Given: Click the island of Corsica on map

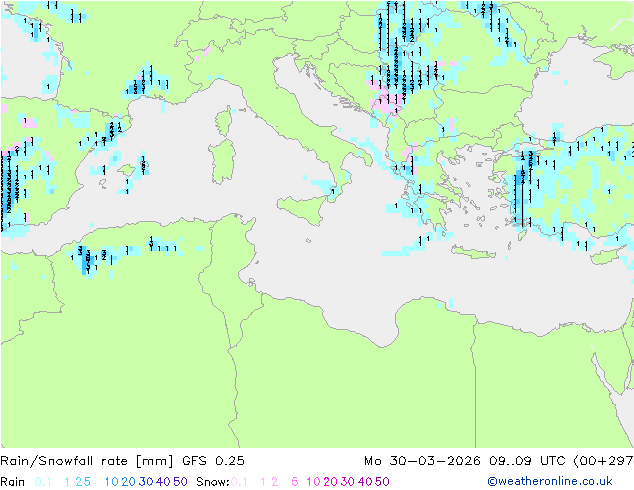Looking at the screenshot, I should 224,121.
